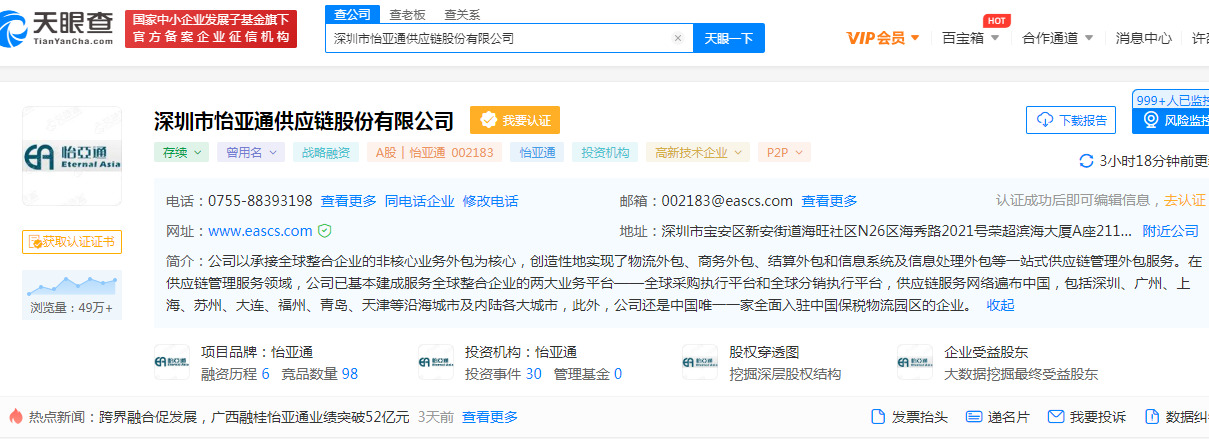
Task: Click the refresh icon next to 3小时18分钟前
Action: click(x=1087, y=161)
